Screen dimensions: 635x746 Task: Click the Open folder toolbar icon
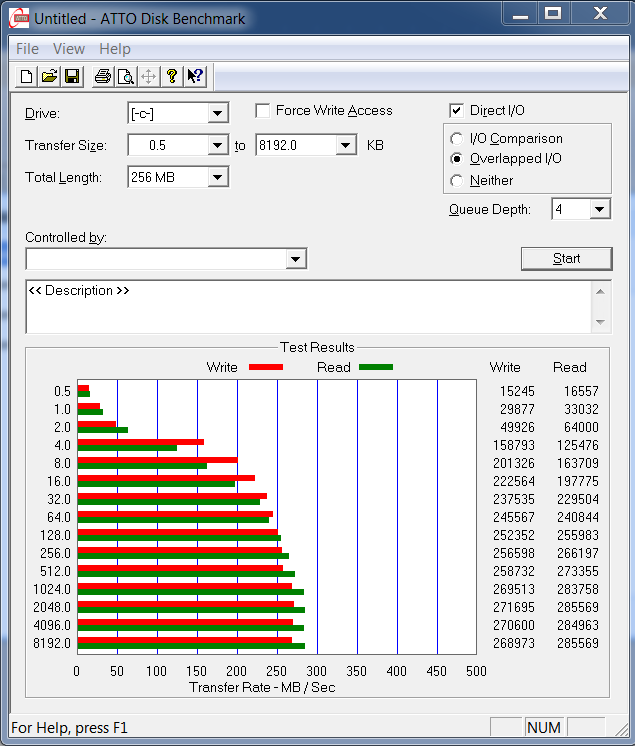coord(49,76)
